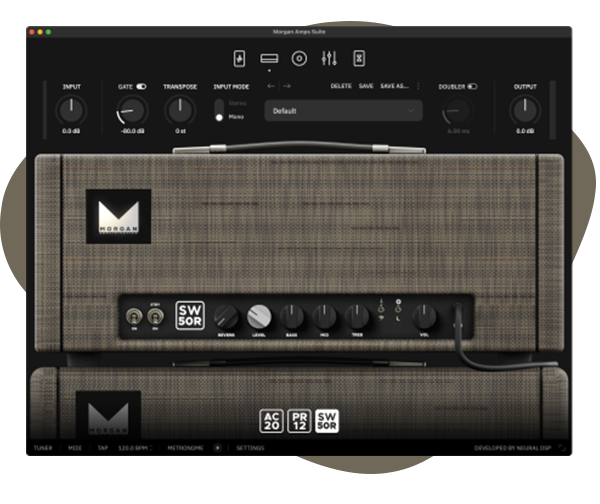Adjust BPM with the tempo stepper arrows

pyautogui.click(x=151, y=448)
